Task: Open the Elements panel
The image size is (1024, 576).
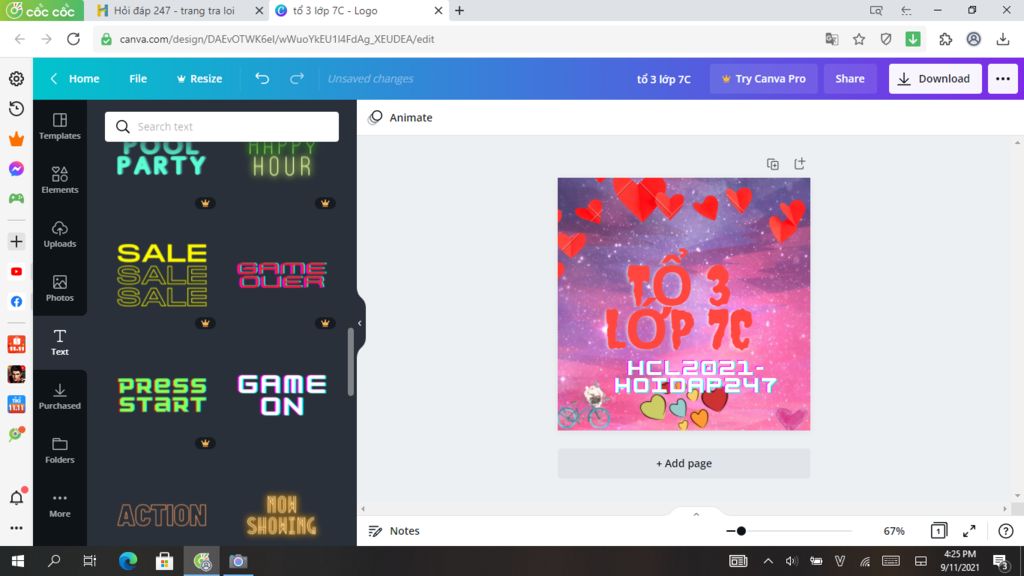Action: pos(59,180)
